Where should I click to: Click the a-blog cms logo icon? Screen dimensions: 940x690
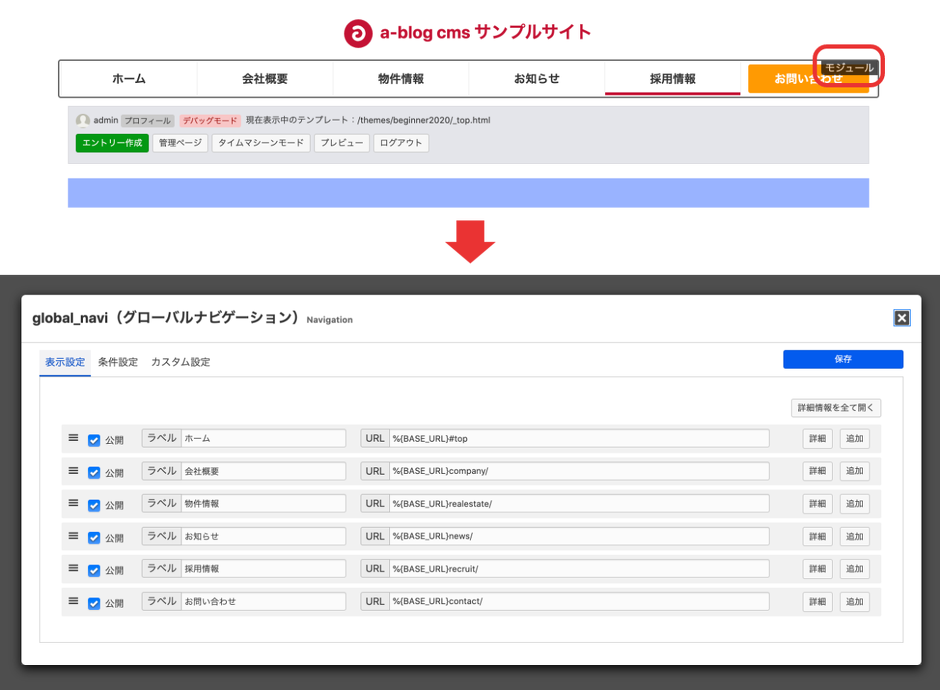[358, 33]
